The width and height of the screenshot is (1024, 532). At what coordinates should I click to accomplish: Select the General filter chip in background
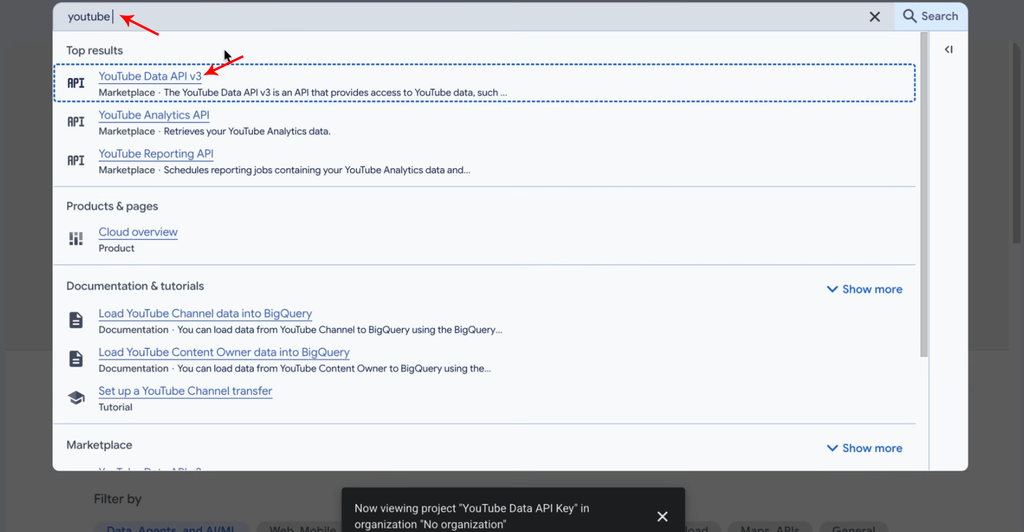[x=854, y=527]
